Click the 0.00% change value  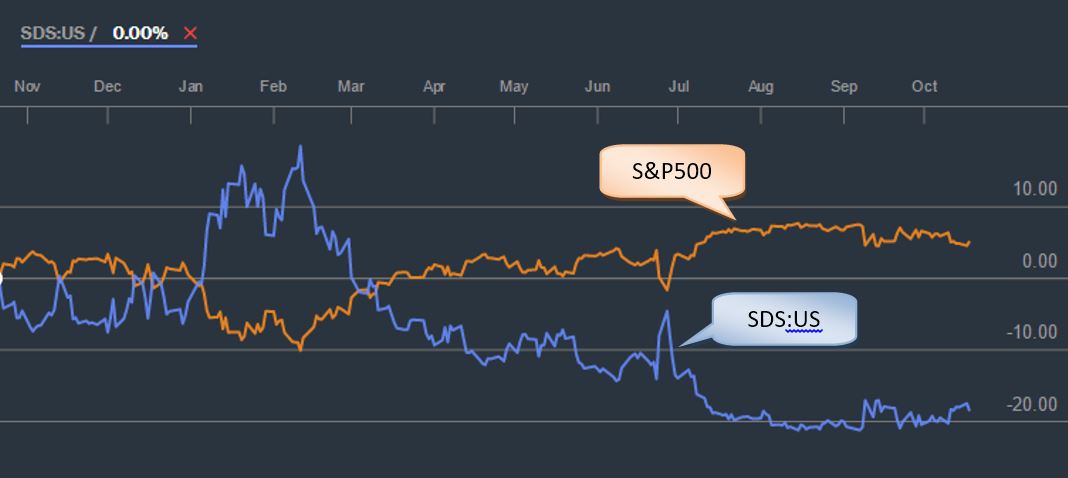click(x=140, y=33)
